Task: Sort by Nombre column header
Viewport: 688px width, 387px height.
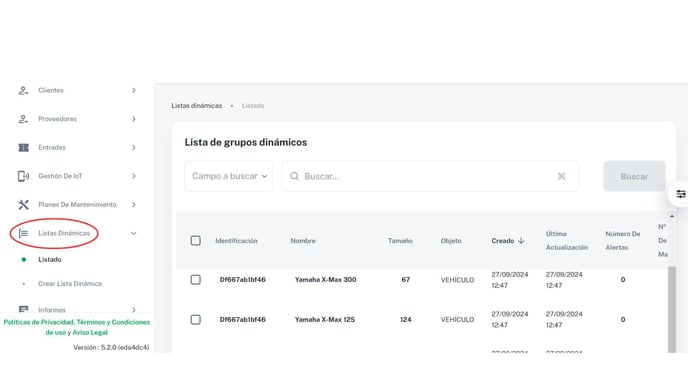Action: [303, 241]
